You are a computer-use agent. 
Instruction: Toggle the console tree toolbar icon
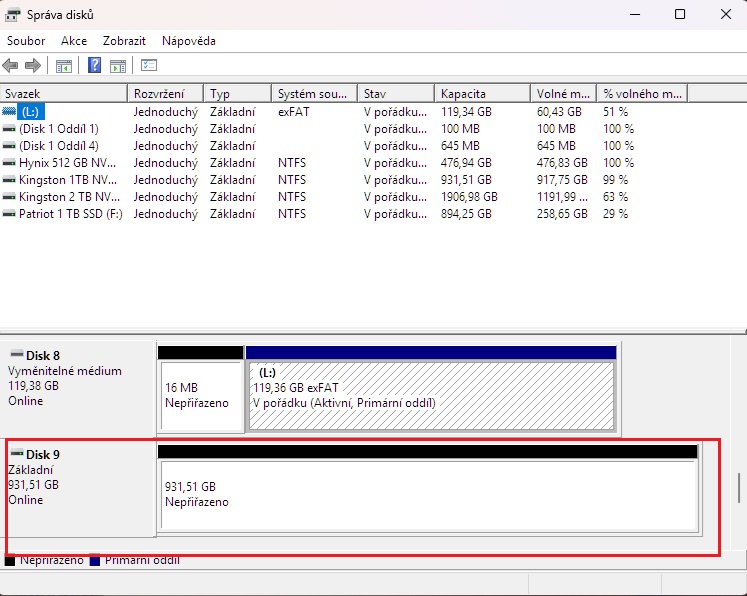pyautogui.click(x=64, y=66)
